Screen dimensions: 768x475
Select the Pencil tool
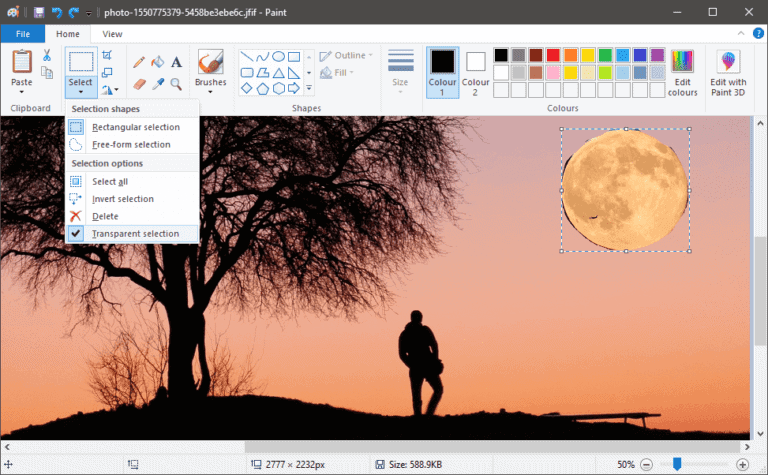click(139, 62)
